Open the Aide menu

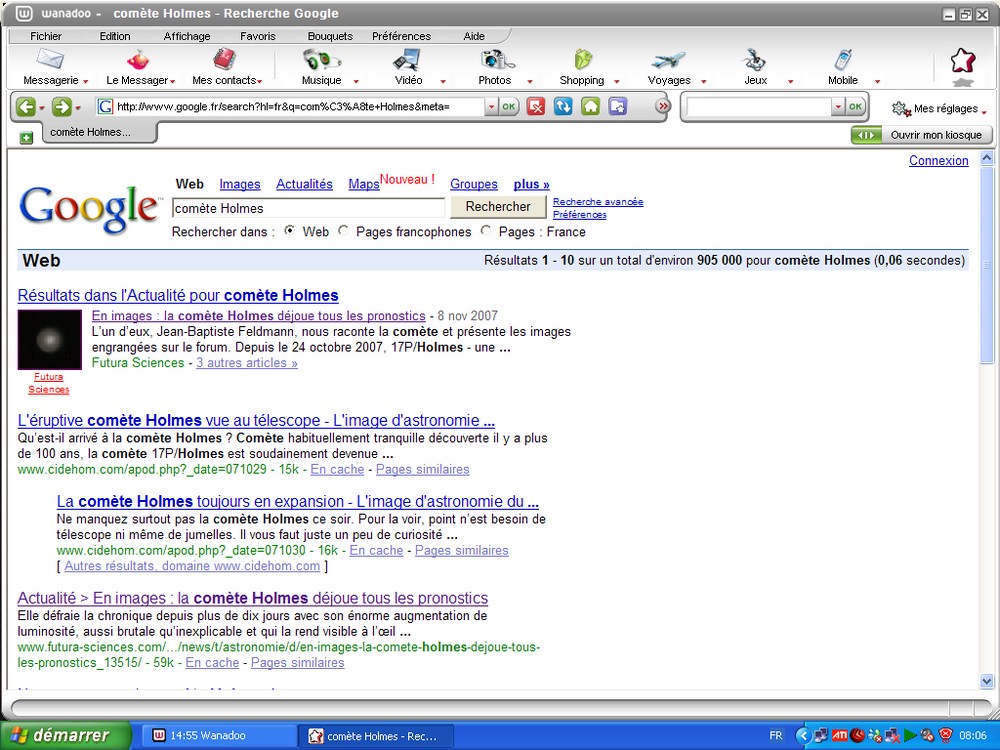(x=474, y=36)
